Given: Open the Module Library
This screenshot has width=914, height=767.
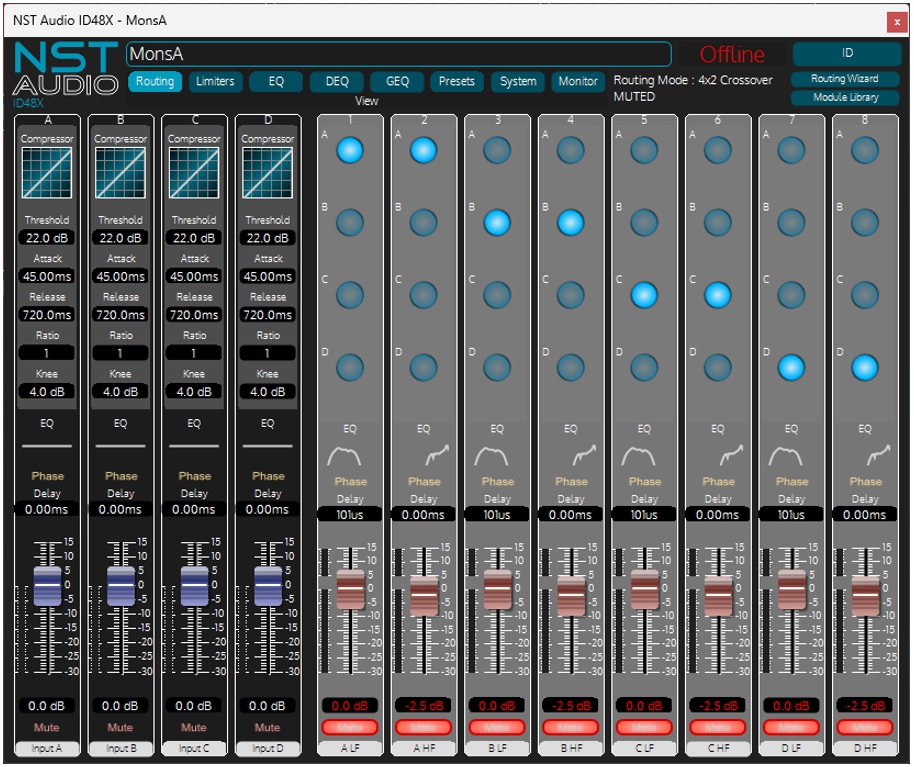Looking at the screenshot, I should pos(845,98).
